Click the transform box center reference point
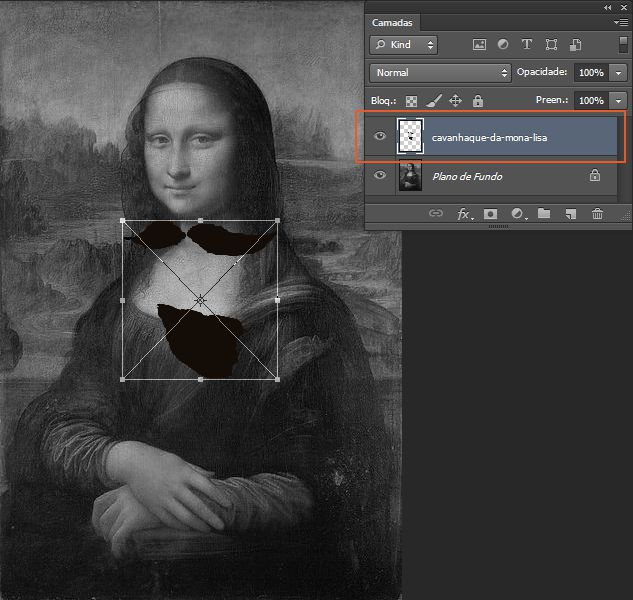633x600 pixels. 200,300
